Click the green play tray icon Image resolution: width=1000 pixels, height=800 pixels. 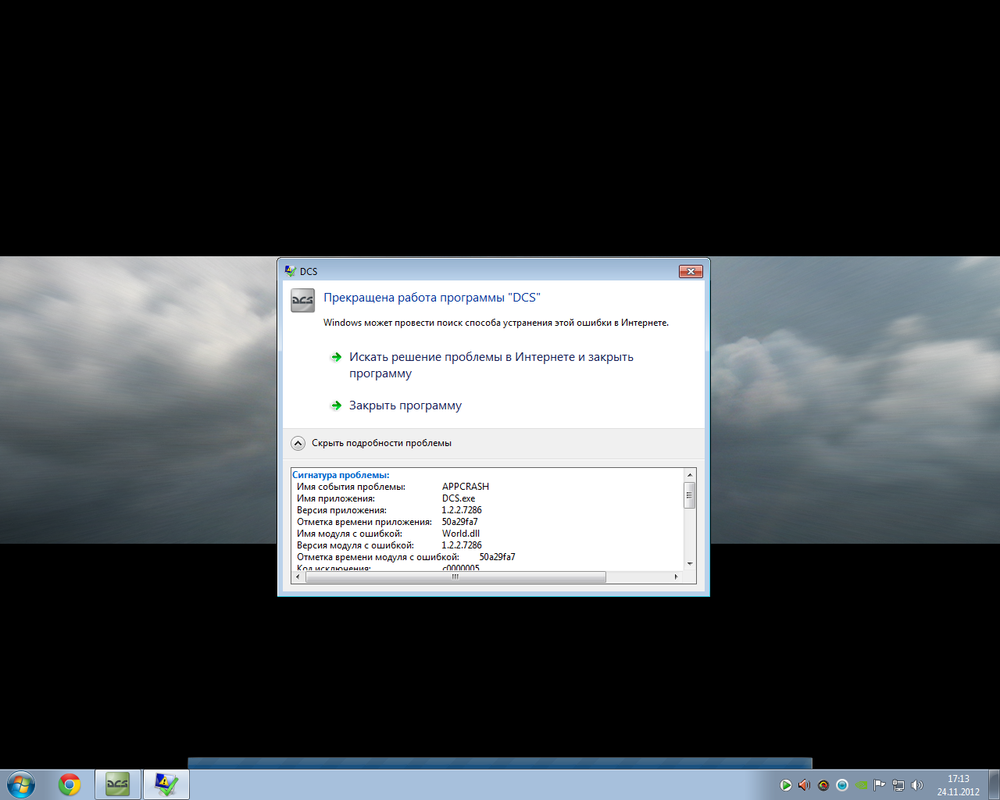(x=786, y=785)
